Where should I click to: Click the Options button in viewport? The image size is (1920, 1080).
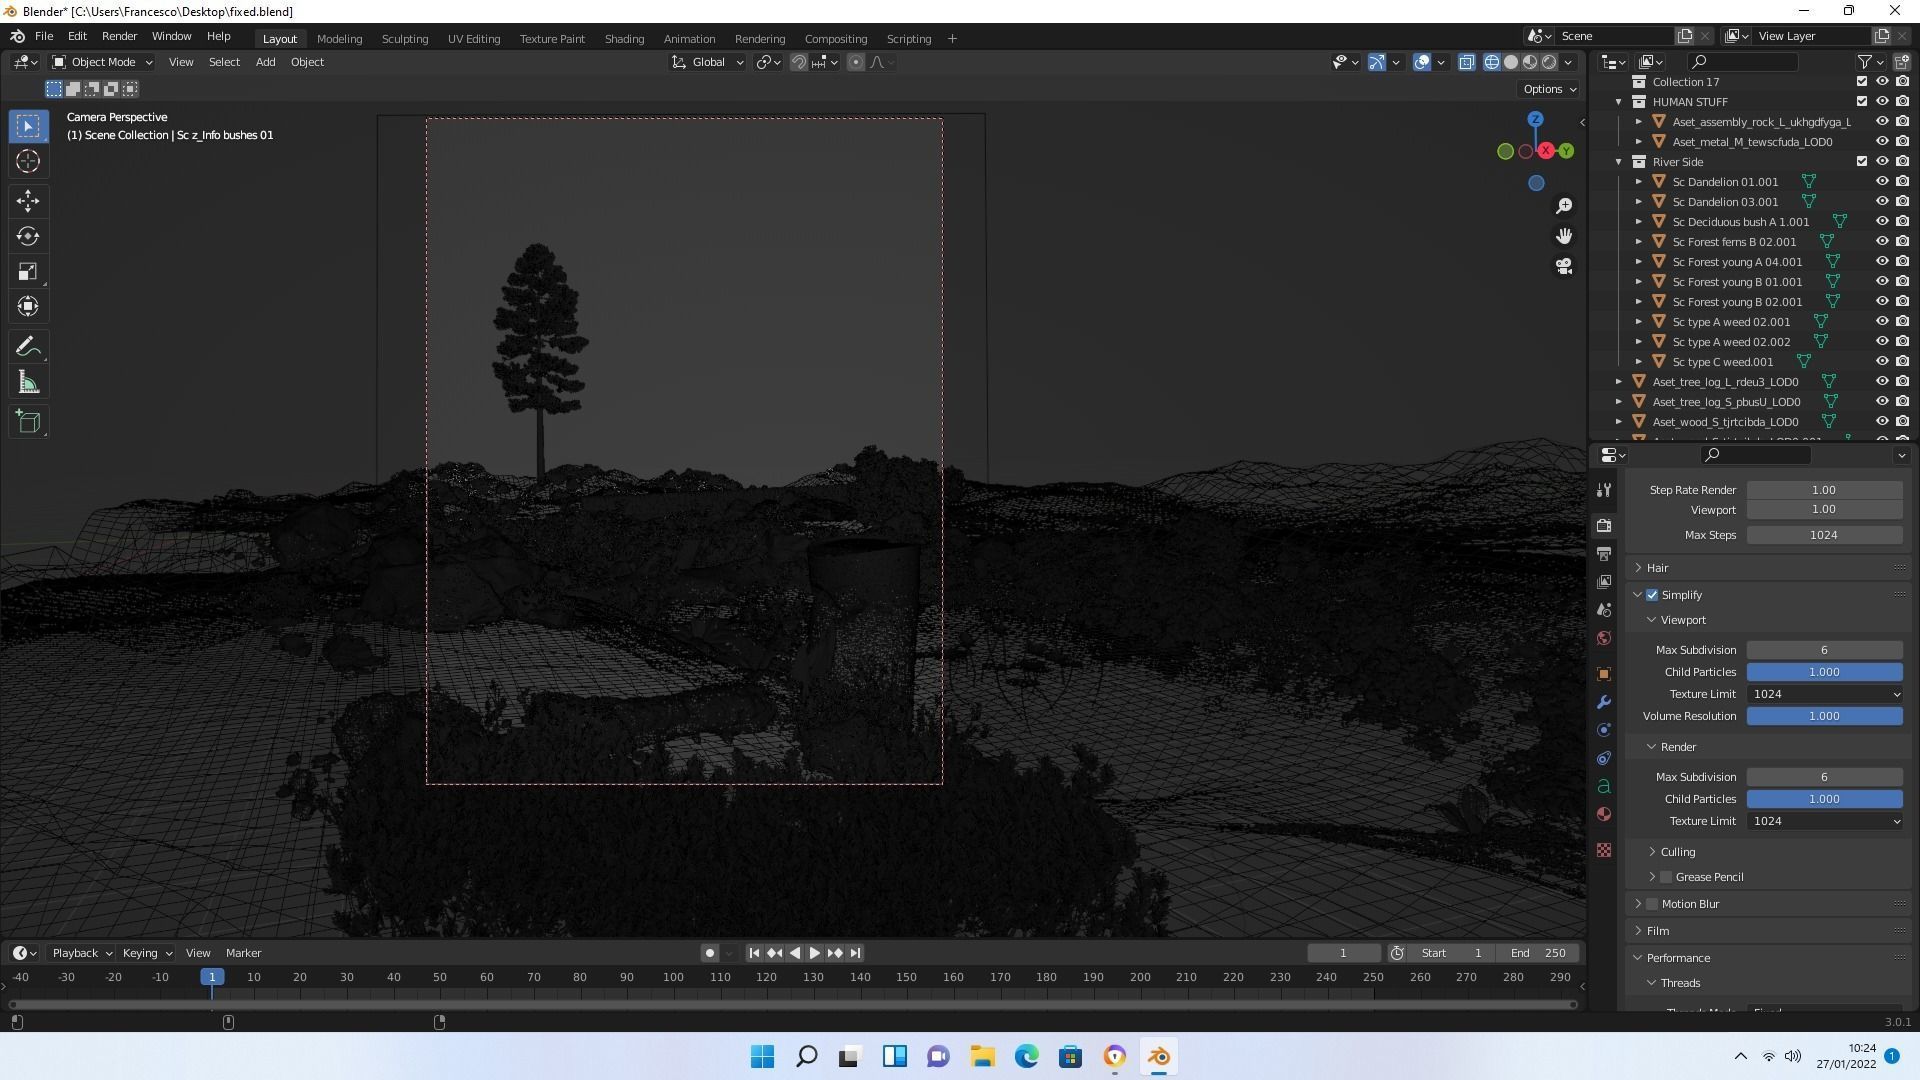(x=1549, y=89)
